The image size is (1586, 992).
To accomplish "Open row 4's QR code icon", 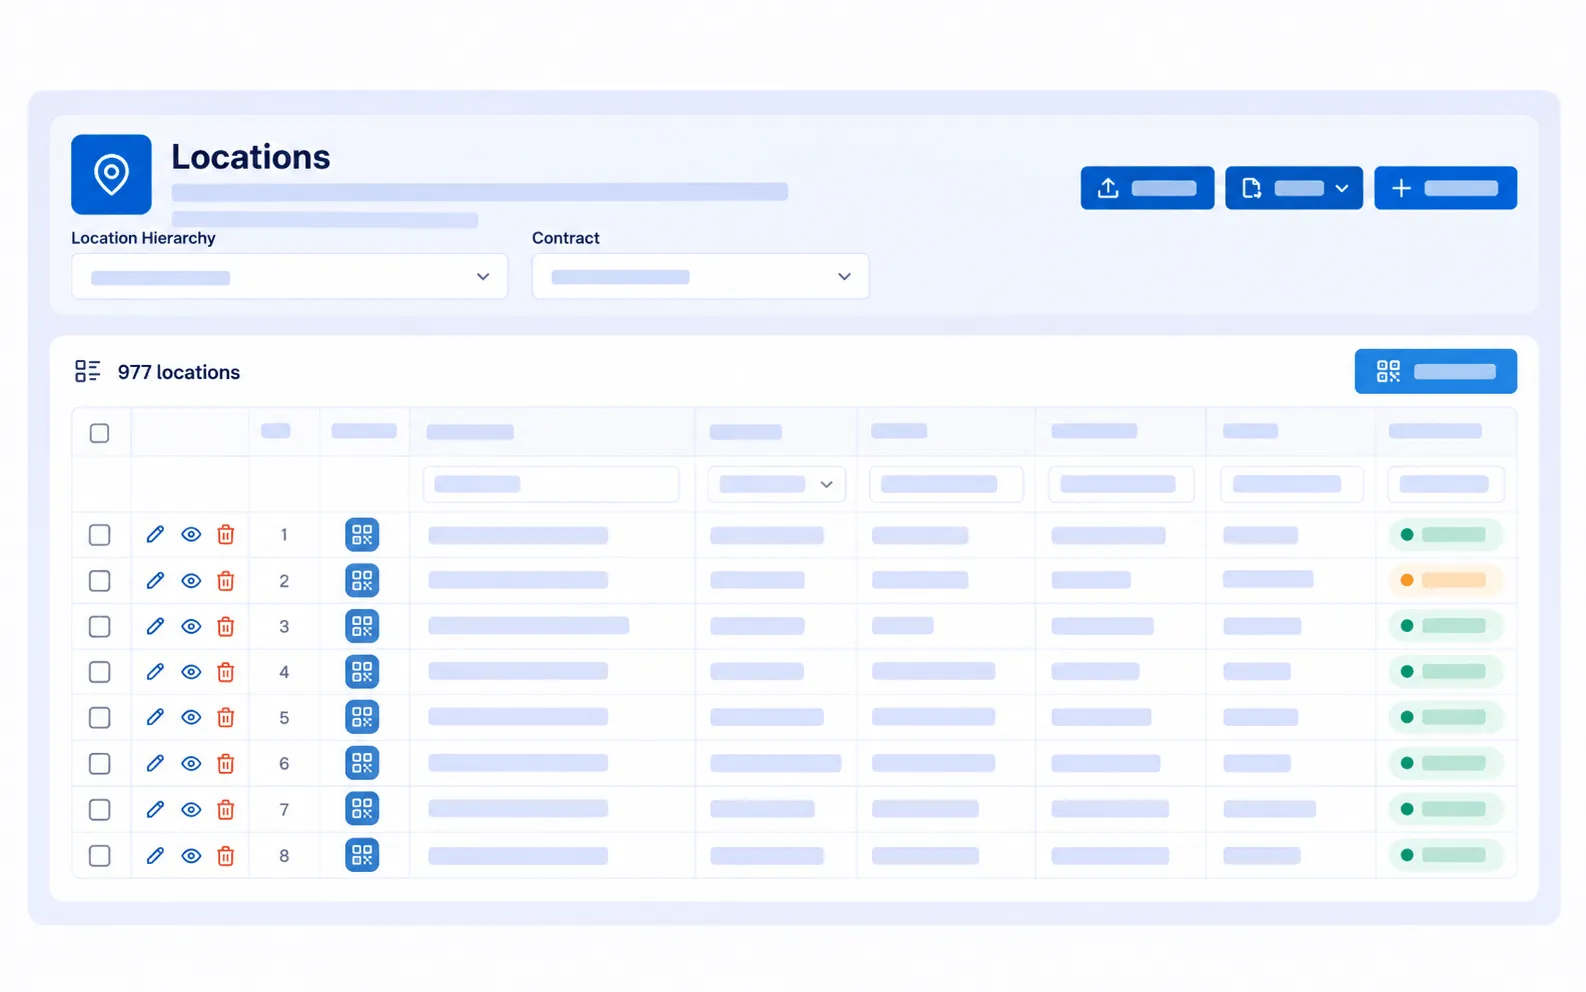I will tap(362, 672).
